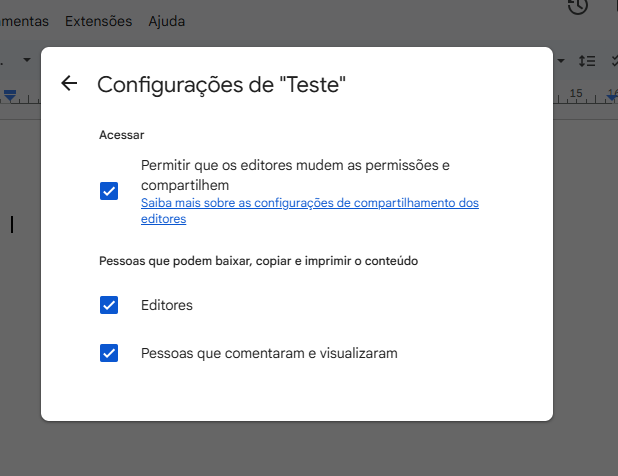Open line and paragraph spacing icon

(x=588, y=61)
